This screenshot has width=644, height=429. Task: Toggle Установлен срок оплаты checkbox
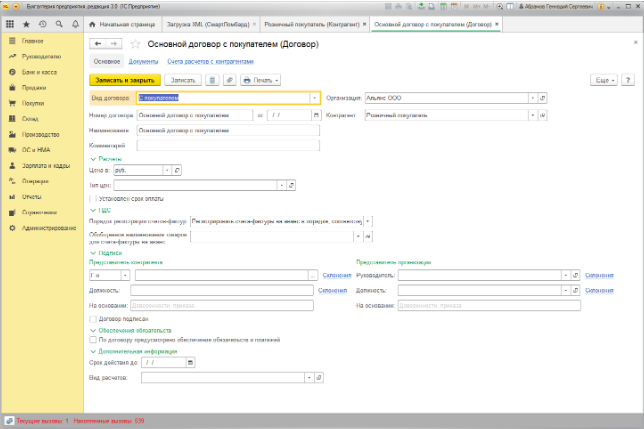click(93, 199)
